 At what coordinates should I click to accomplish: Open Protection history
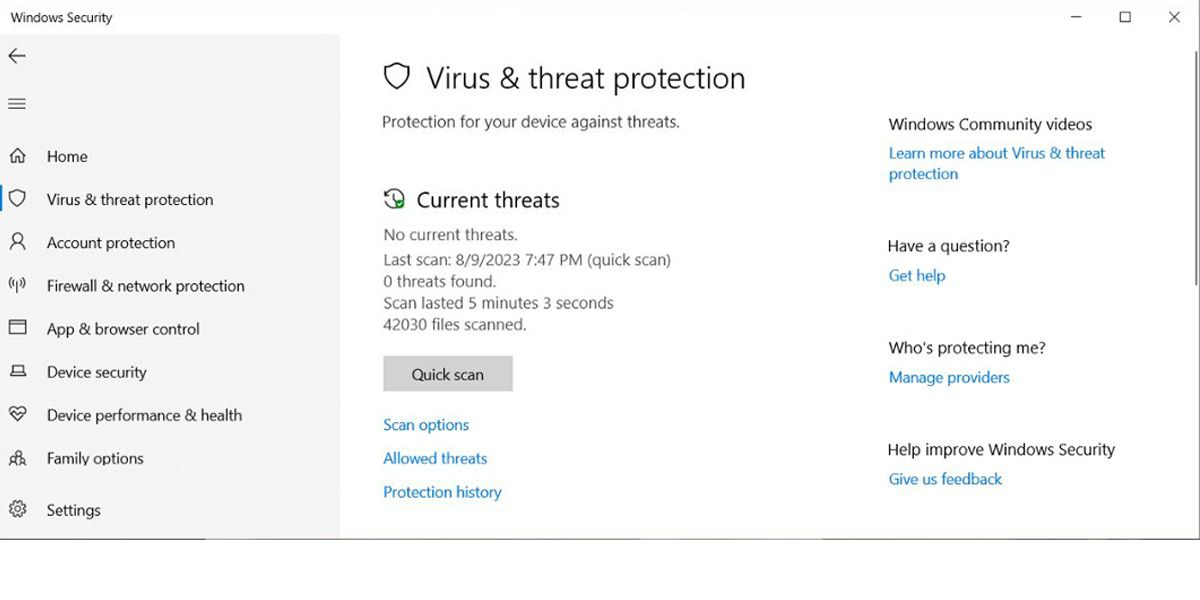click(x=442, y=492)
